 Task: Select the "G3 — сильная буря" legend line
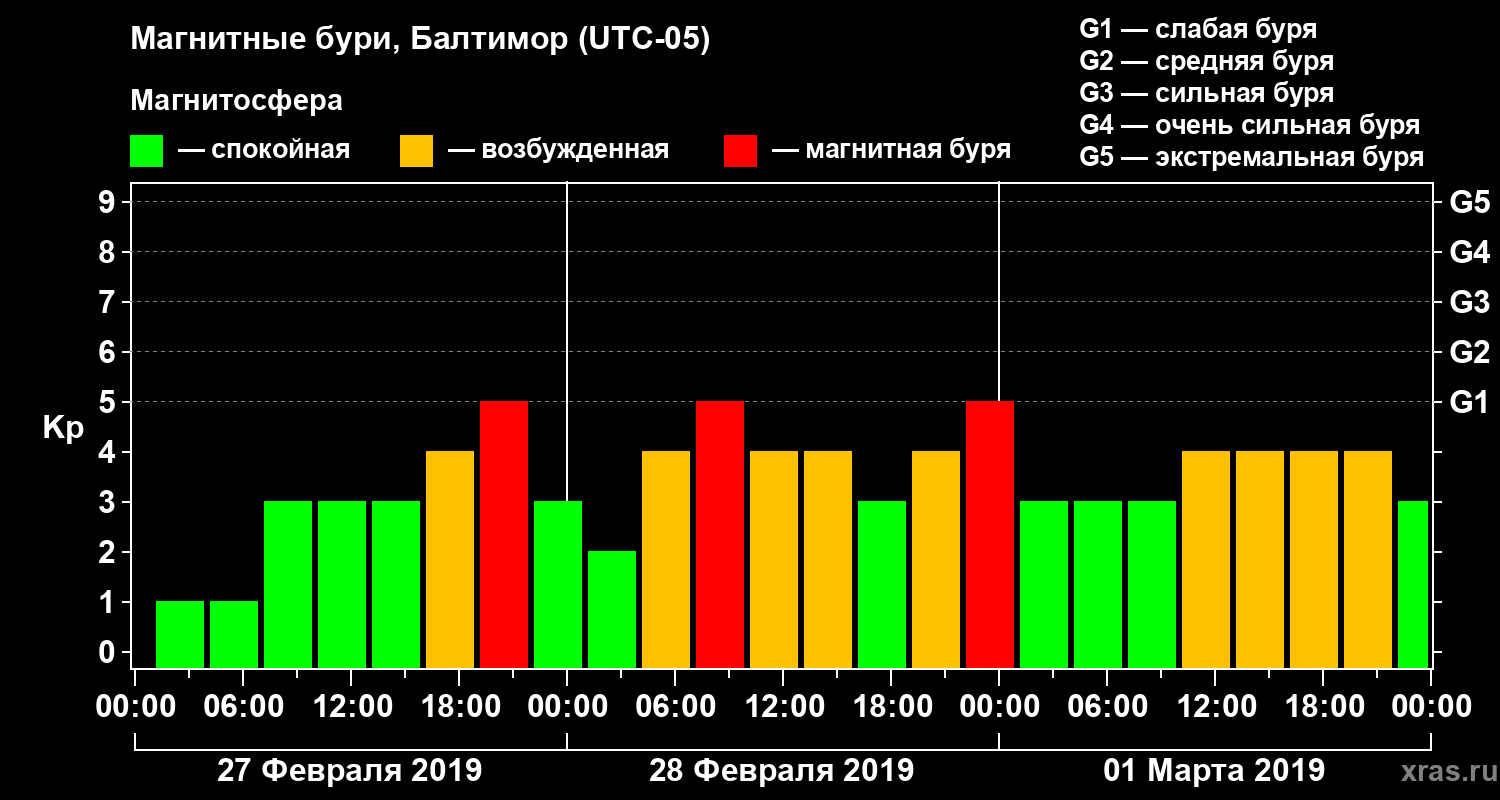[1206, 93]
